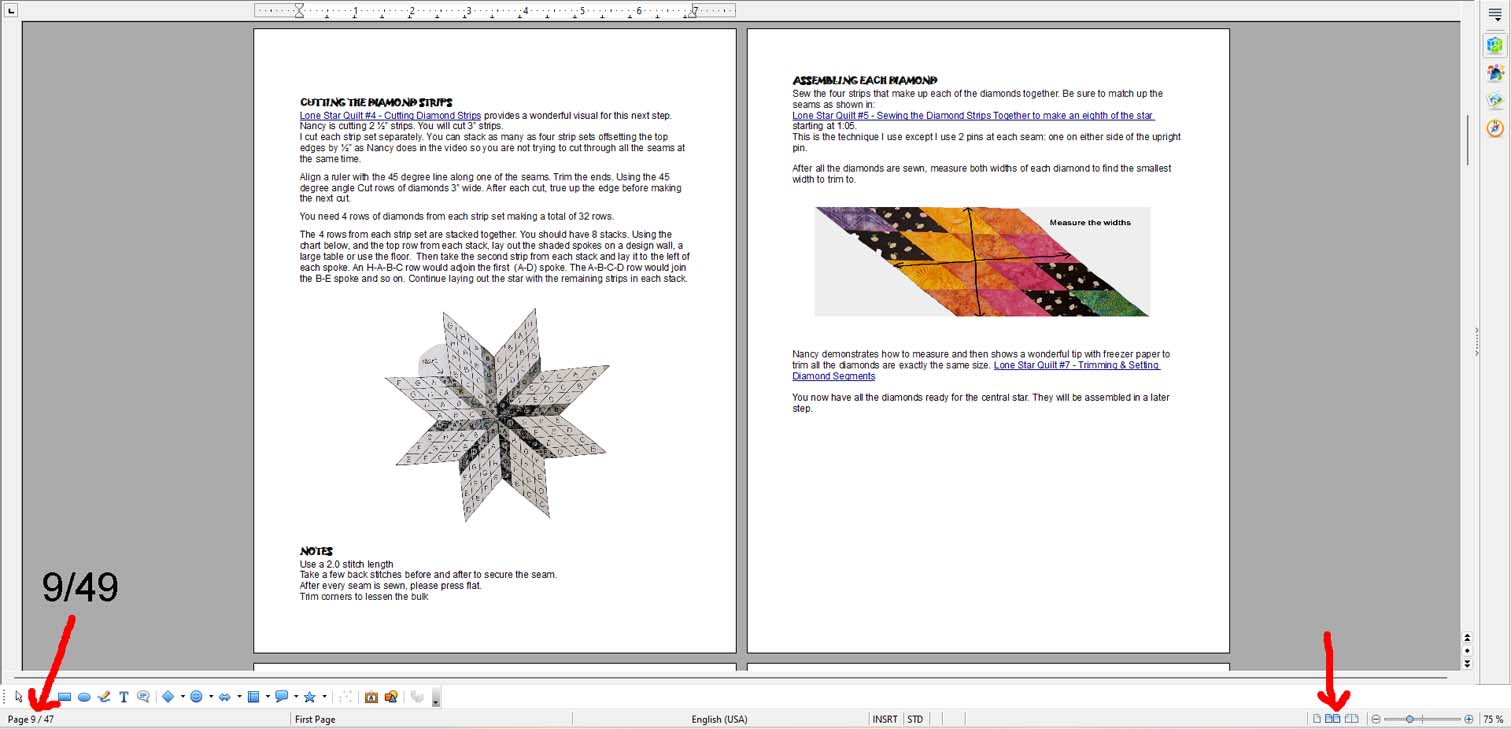Viewport: 1511px width, 729px height.
Task: Switch to book view layout
Action: coord(1352,719)
